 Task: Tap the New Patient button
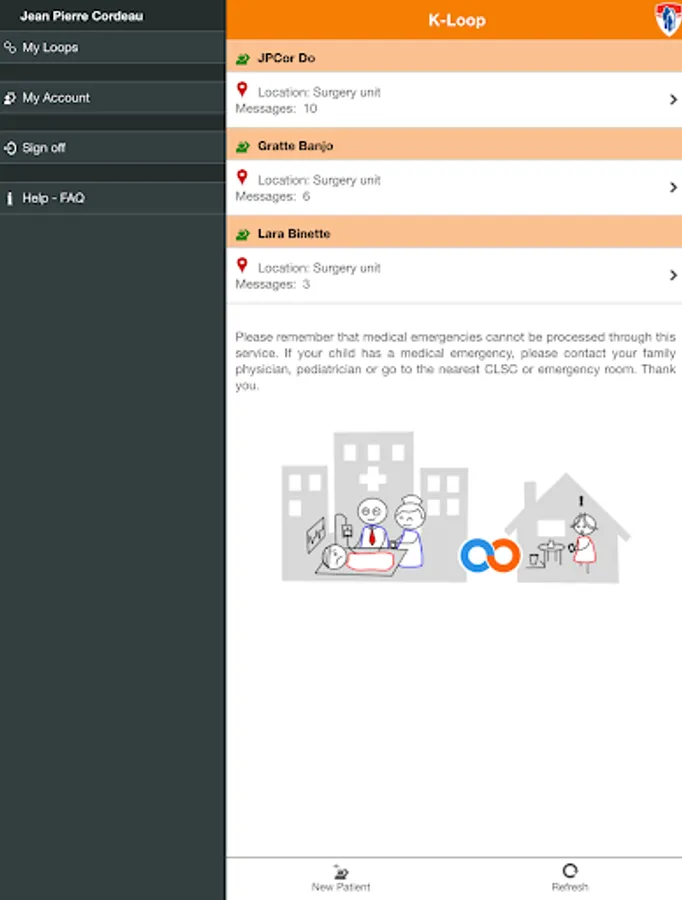(341, 879)
